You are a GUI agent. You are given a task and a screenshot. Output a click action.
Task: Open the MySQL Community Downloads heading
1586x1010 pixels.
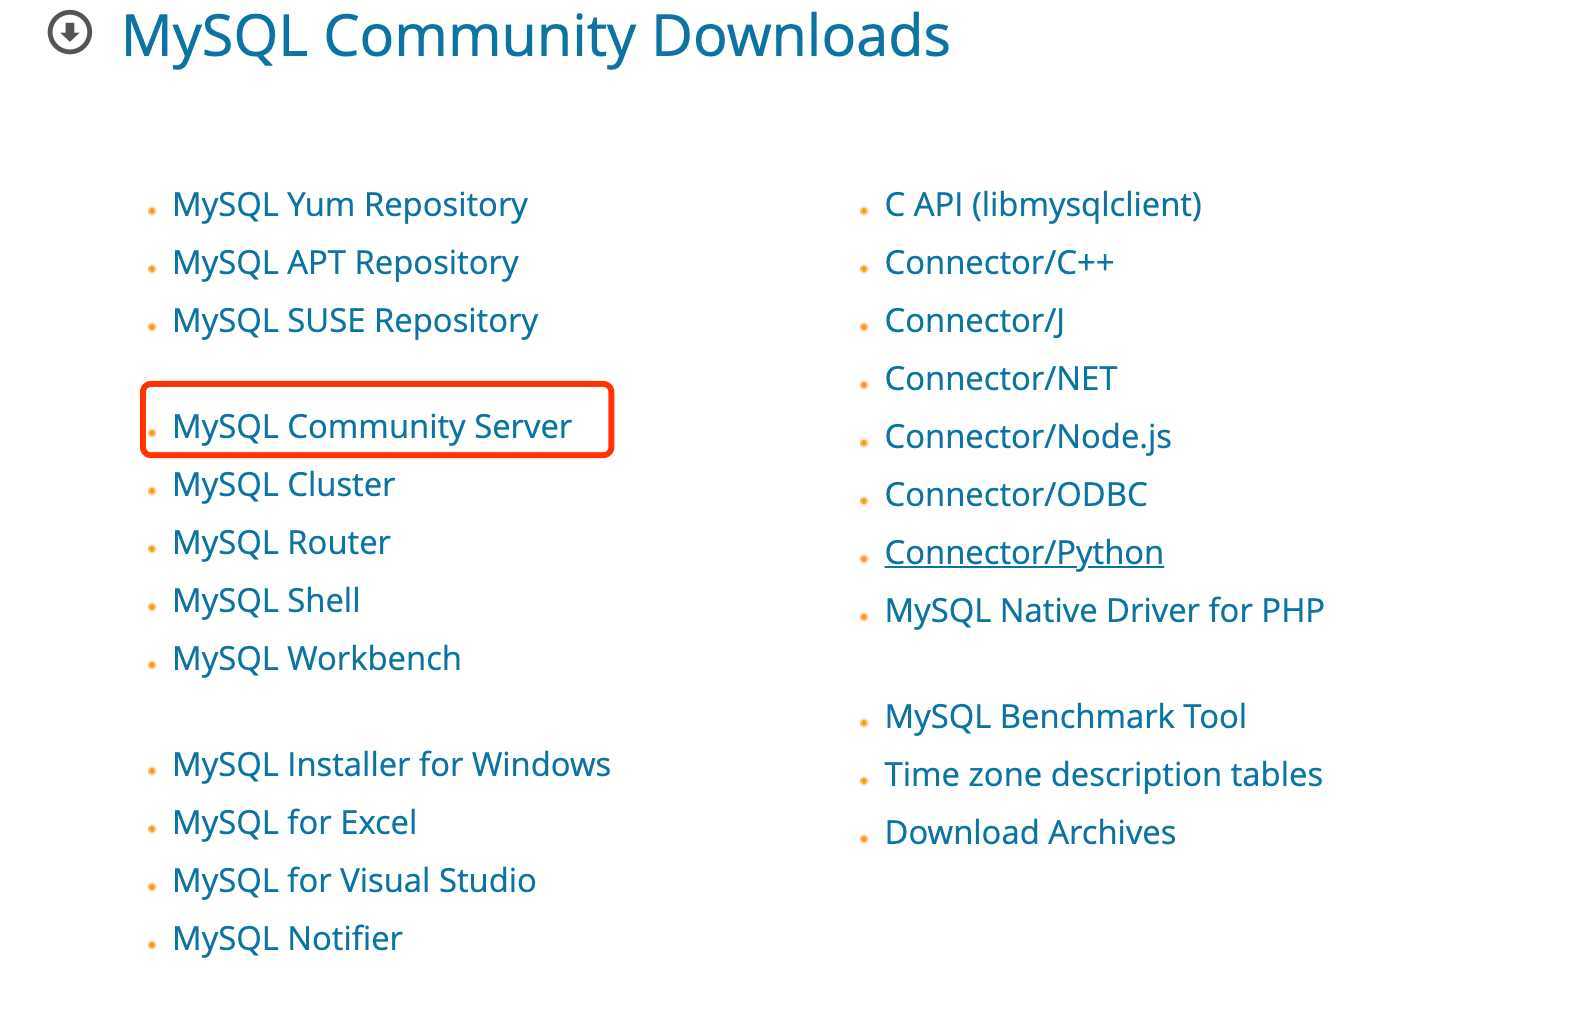click(536, 36)
